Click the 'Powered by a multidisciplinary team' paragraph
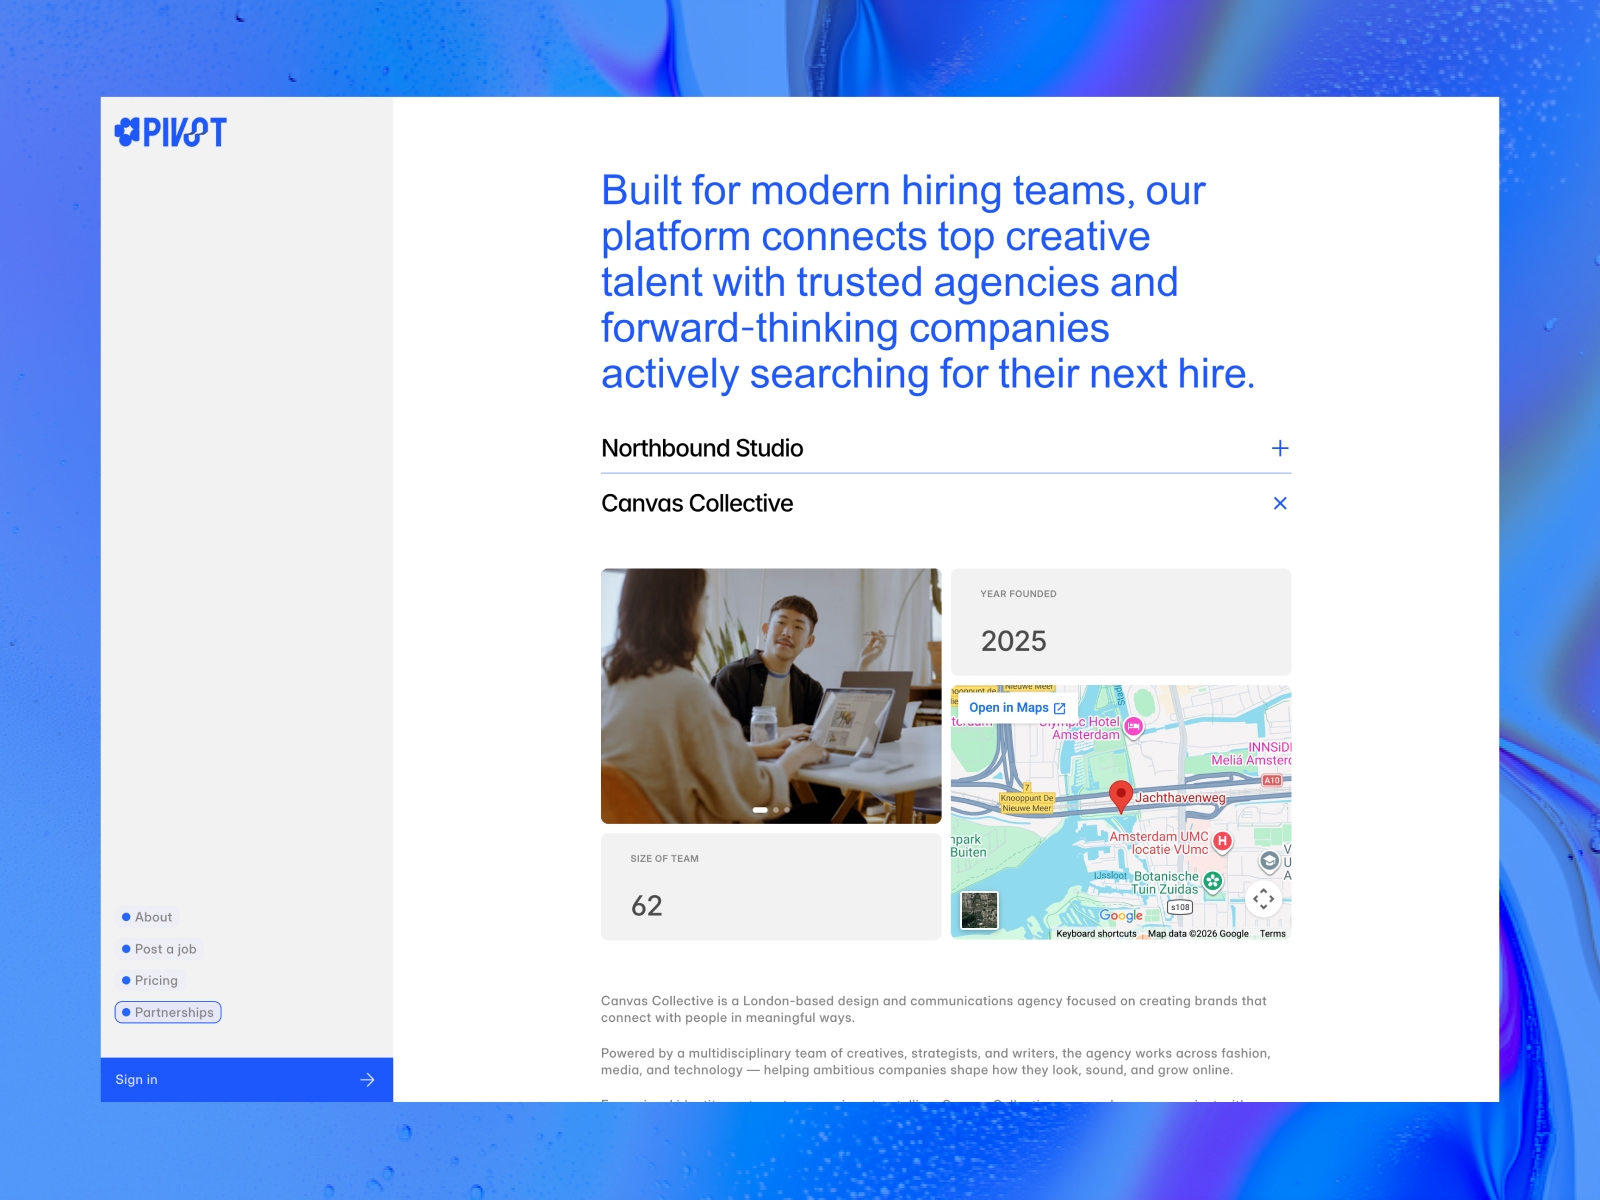Image resolution: width=1600 pixels, height=1200 pixels. tap(936, 1061)
